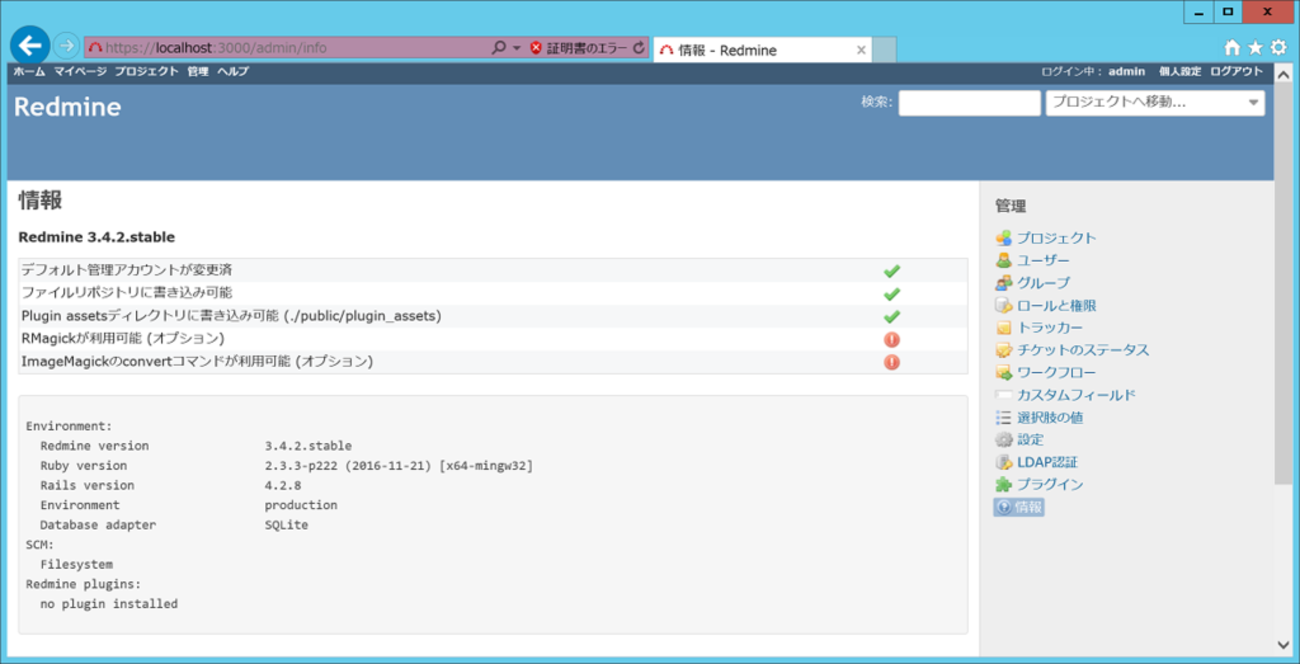Click in the 検索 search field

click(968, 103)
